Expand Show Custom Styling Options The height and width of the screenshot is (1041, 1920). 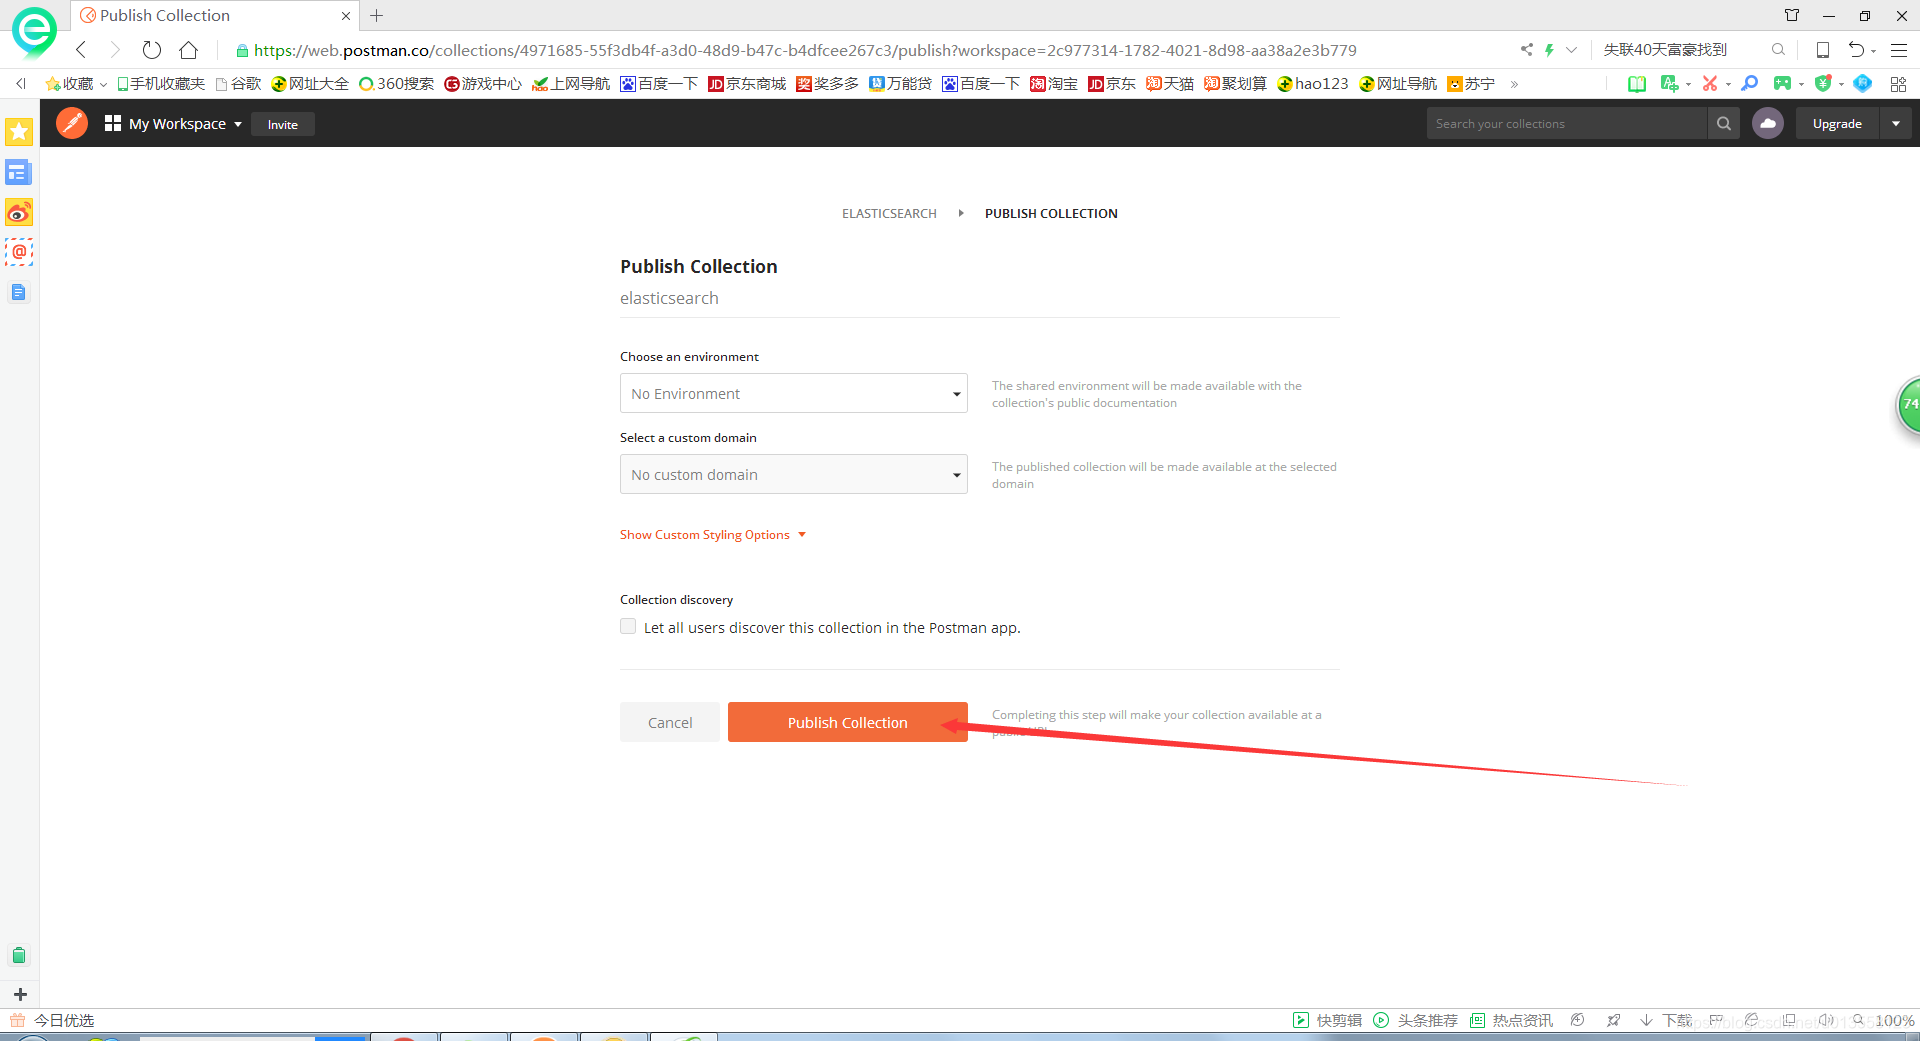click(x=713, y=535)
